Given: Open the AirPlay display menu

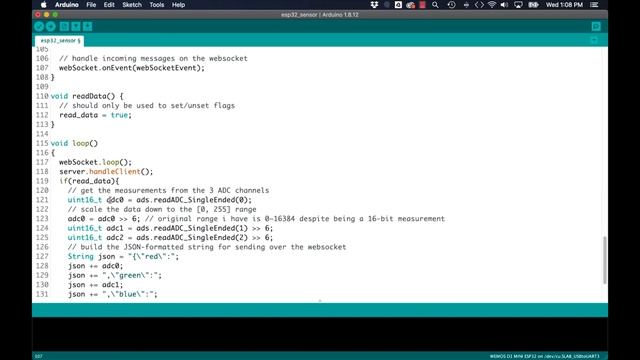Looking at the screenshot, I should pos(518,5).
